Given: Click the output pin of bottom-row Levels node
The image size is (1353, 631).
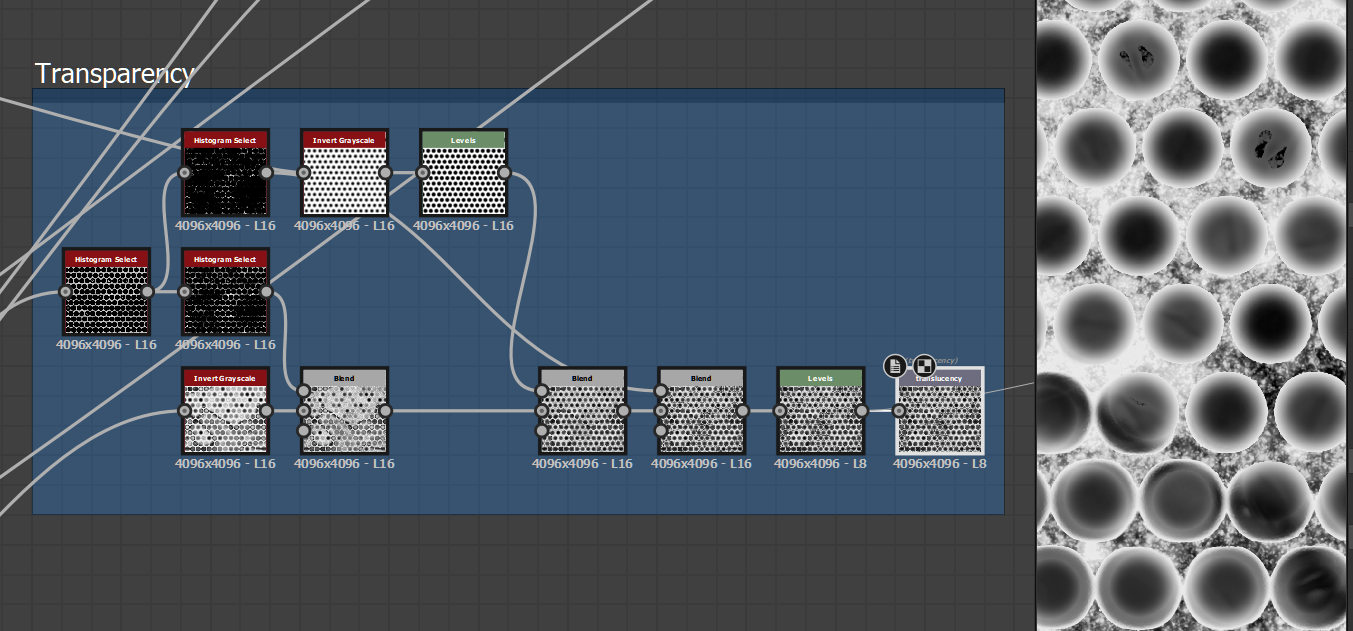Looking at the screenshot, I should coord(862,411).
